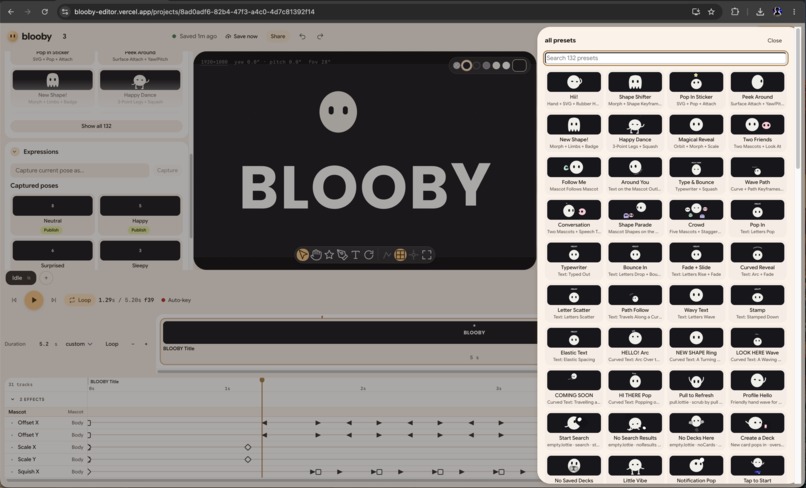
Task: Choose the Type & Bounce preset
Action: [696, 175]
